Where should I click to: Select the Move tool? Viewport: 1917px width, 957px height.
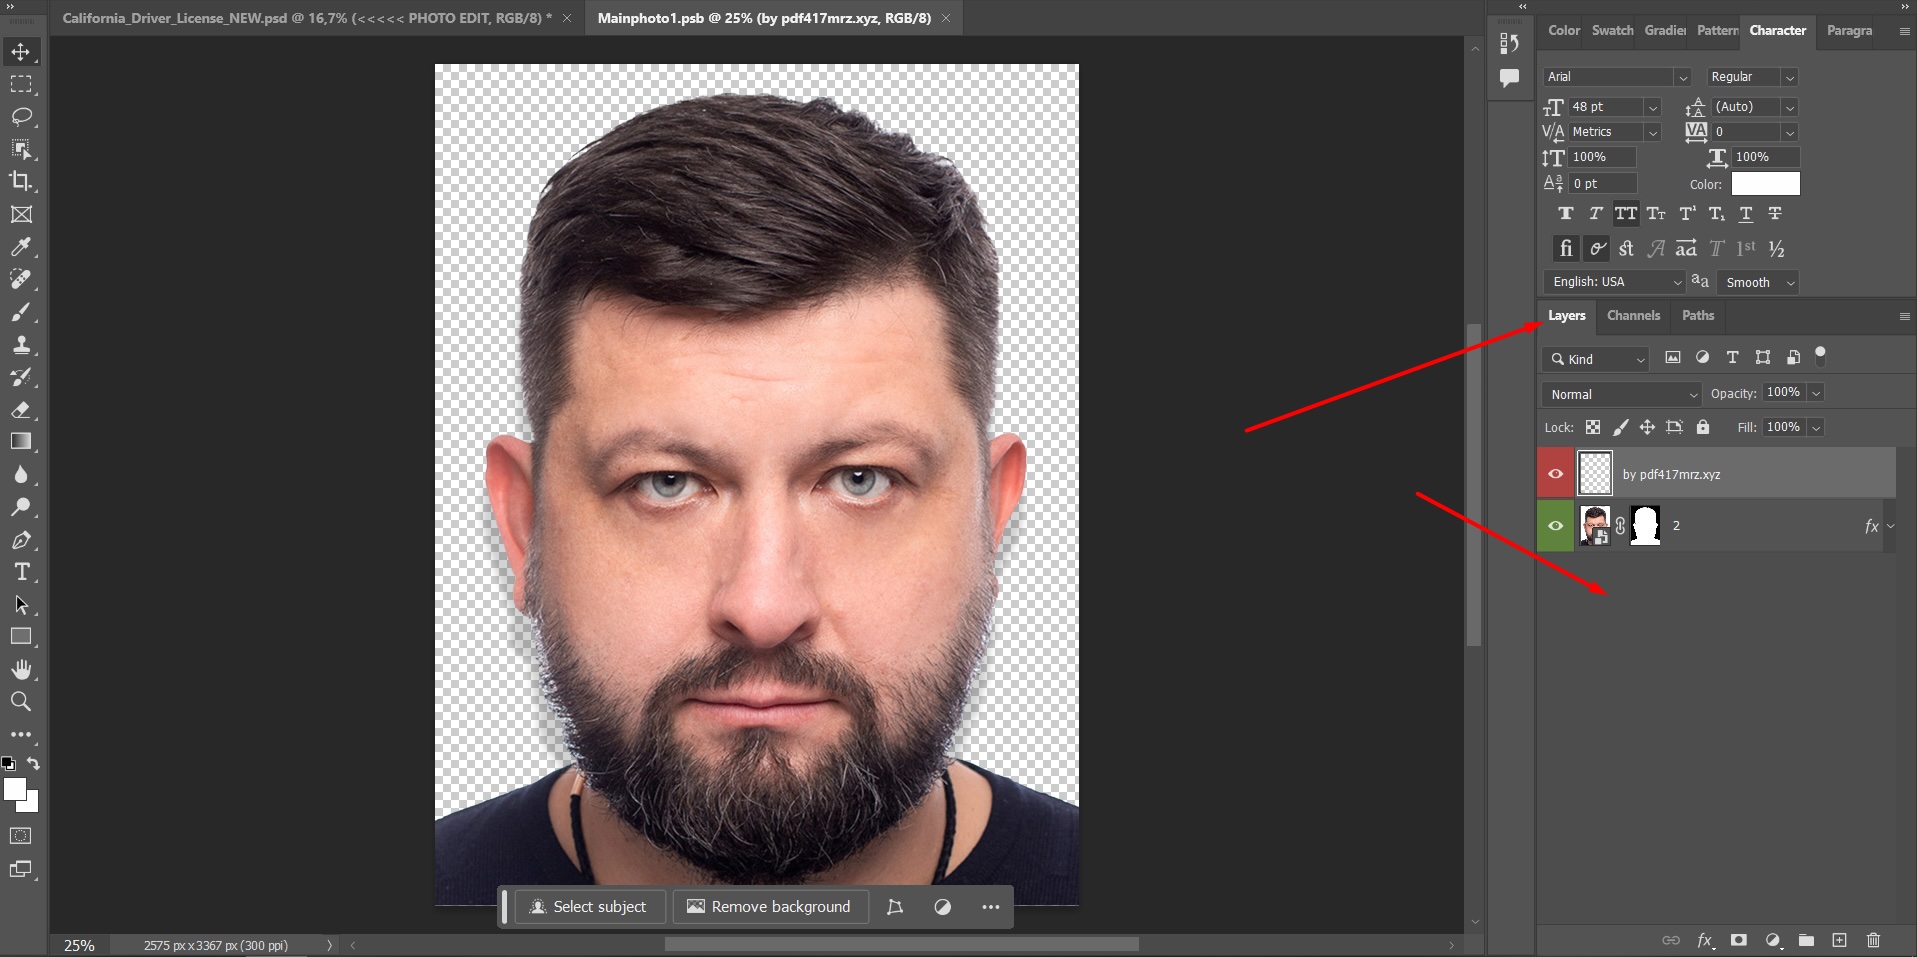(x=21, y=51)
